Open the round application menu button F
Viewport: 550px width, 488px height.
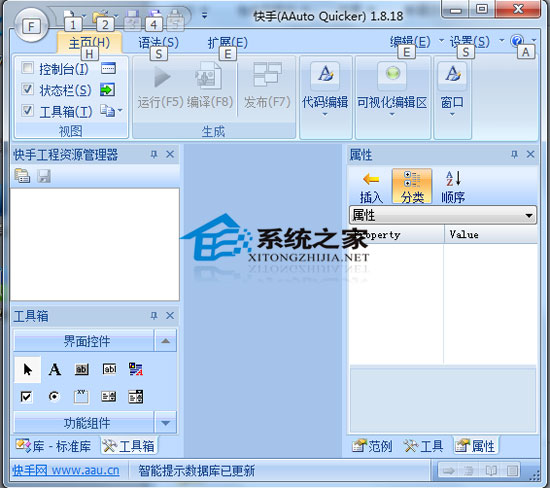point(31,25)
